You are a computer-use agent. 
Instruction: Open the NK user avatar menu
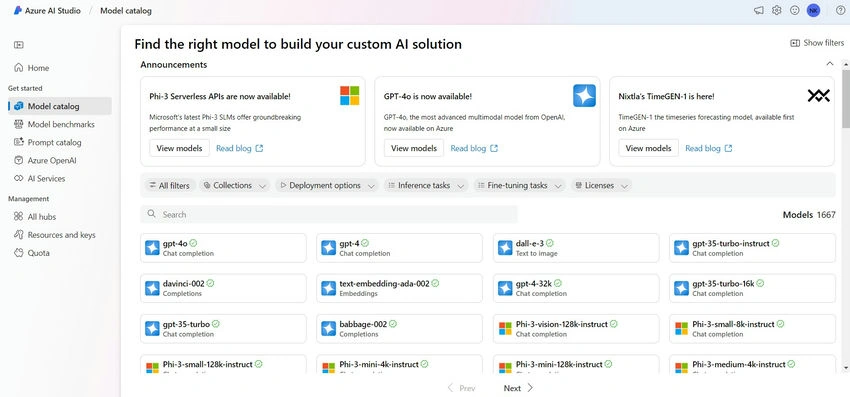813,10
